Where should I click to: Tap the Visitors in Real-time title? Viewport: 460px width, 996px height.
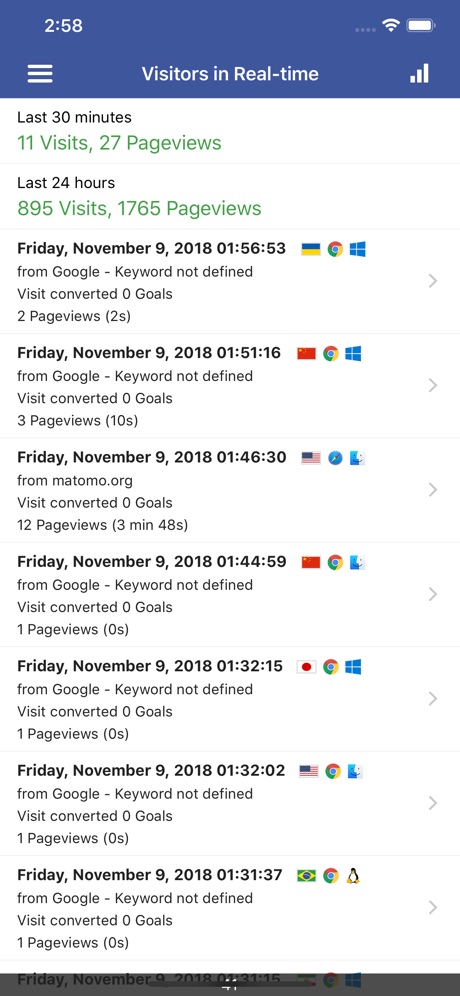[230, 74]
